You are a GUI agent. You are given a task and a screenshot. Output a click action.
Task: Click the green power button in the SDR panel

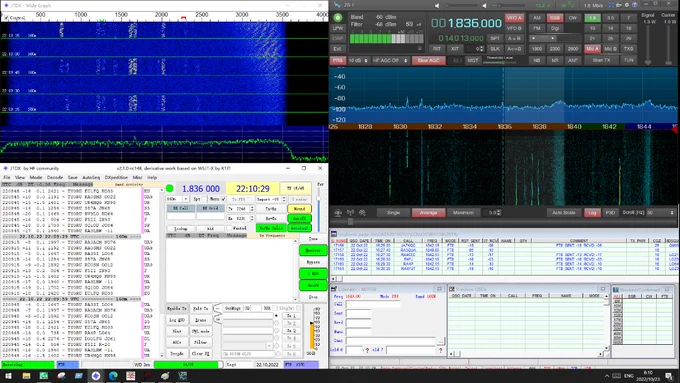click(x=338, y=17)
